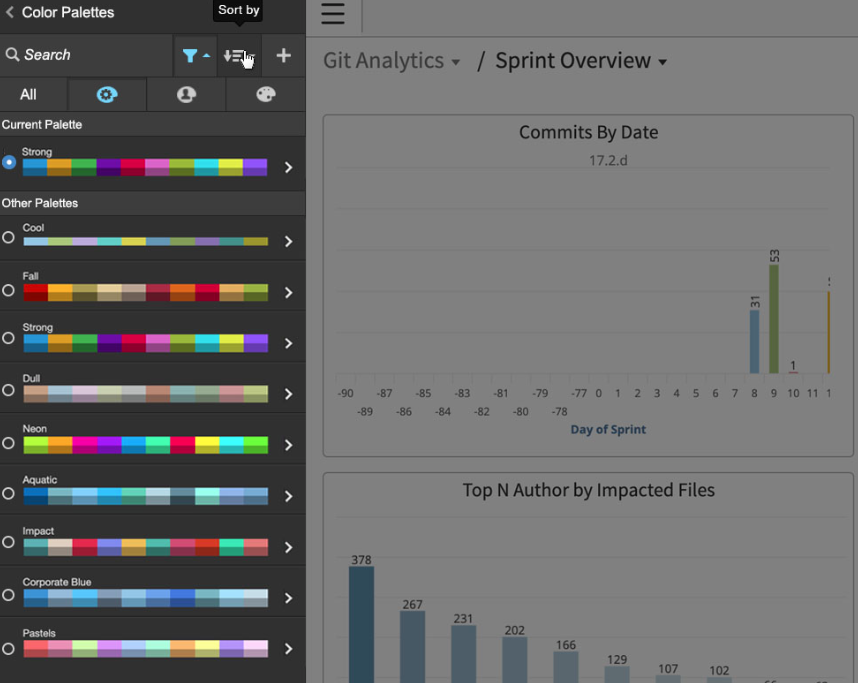Click the bar labeled 31
The image size is (858, 683).
point(754,342)
